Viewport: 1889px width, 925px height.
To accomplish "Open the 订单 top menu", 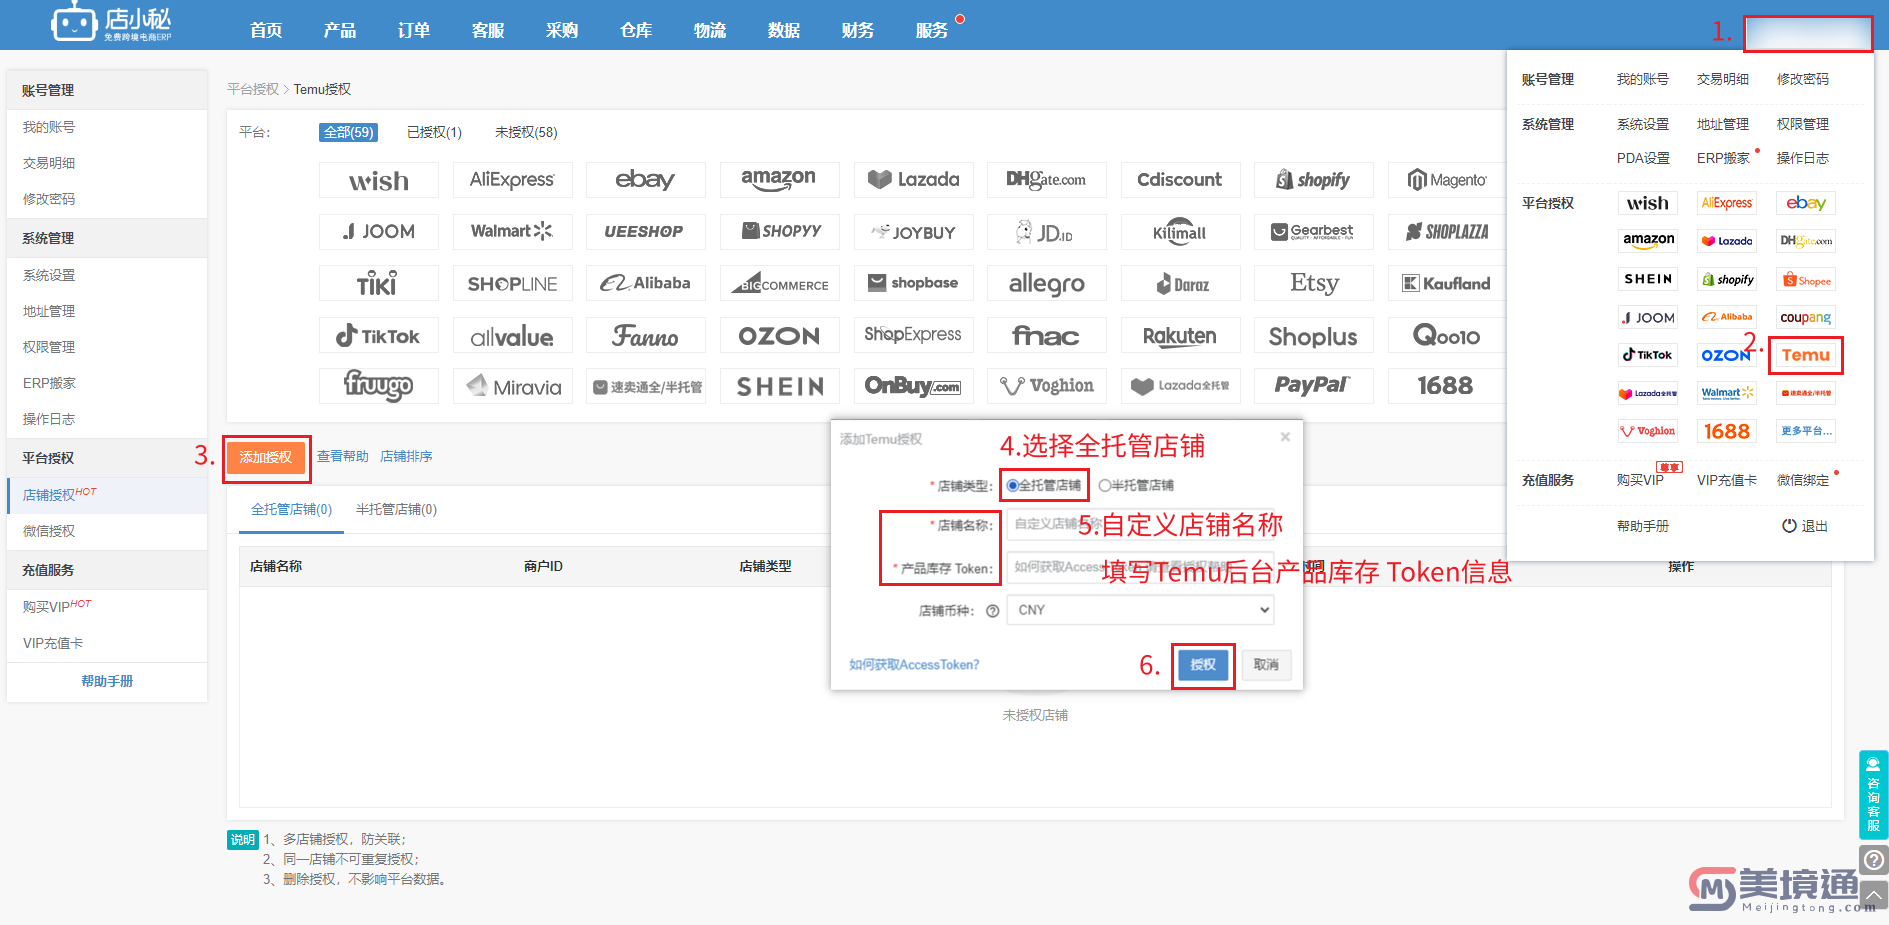I will (414, 30).
